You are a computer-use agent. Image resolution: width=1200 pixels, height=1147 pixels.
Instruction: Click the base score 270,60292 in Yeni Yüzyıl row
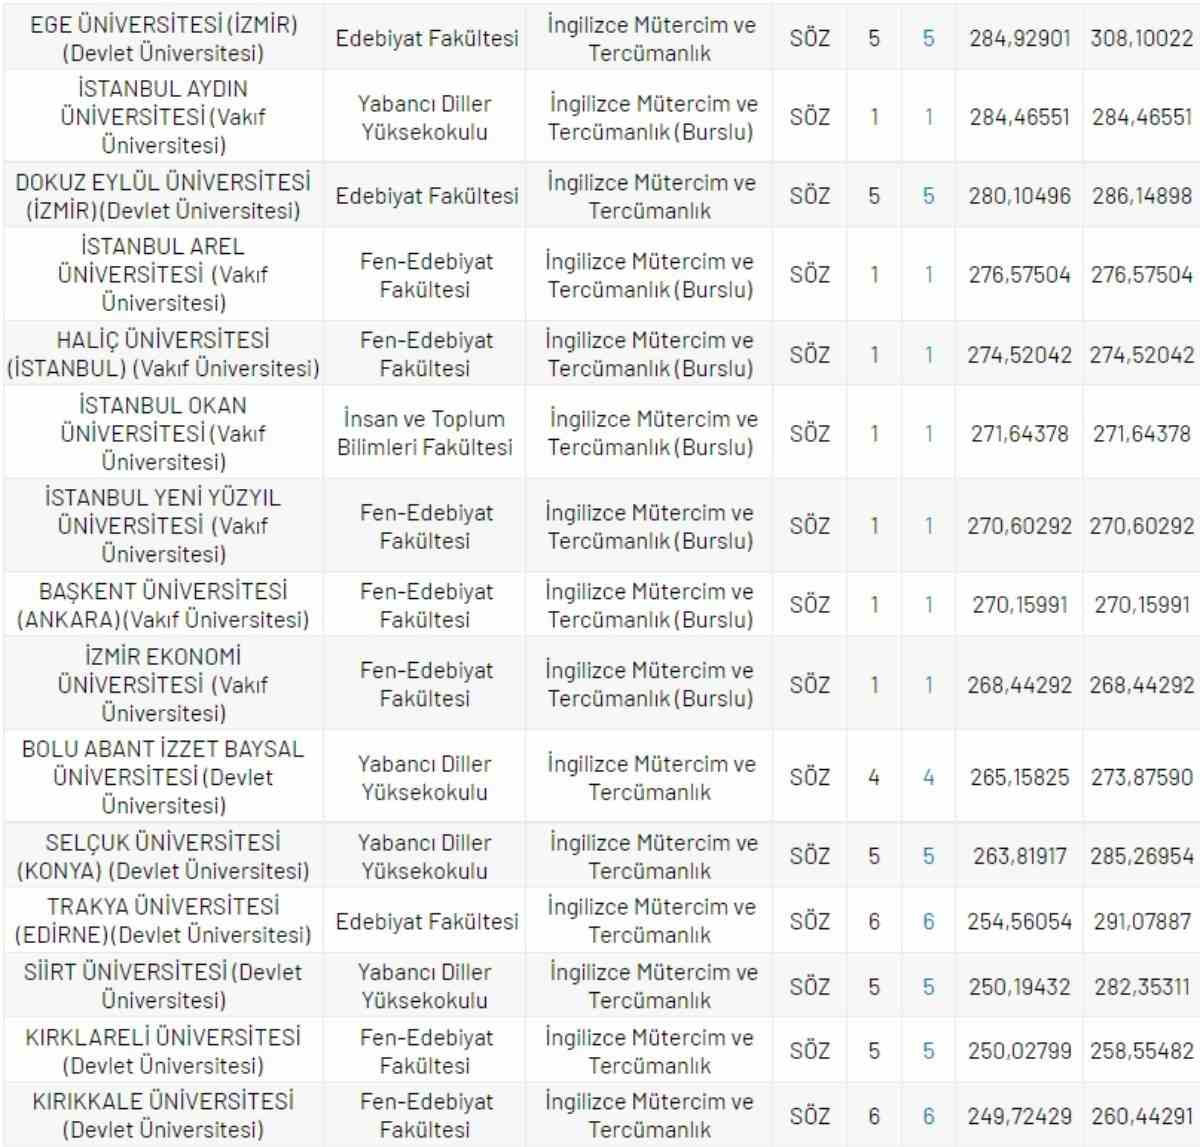point(1019,526)
